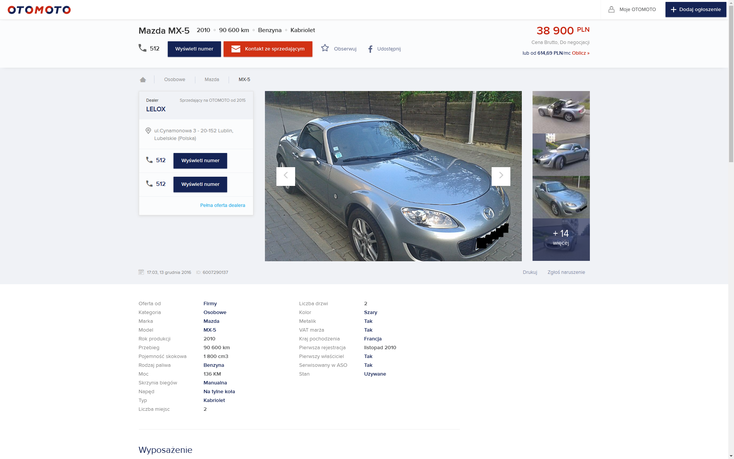Open the OTOMOTO home logo
Screen dimensions: 734x459
pyautogui.click(x=39, y=9)
